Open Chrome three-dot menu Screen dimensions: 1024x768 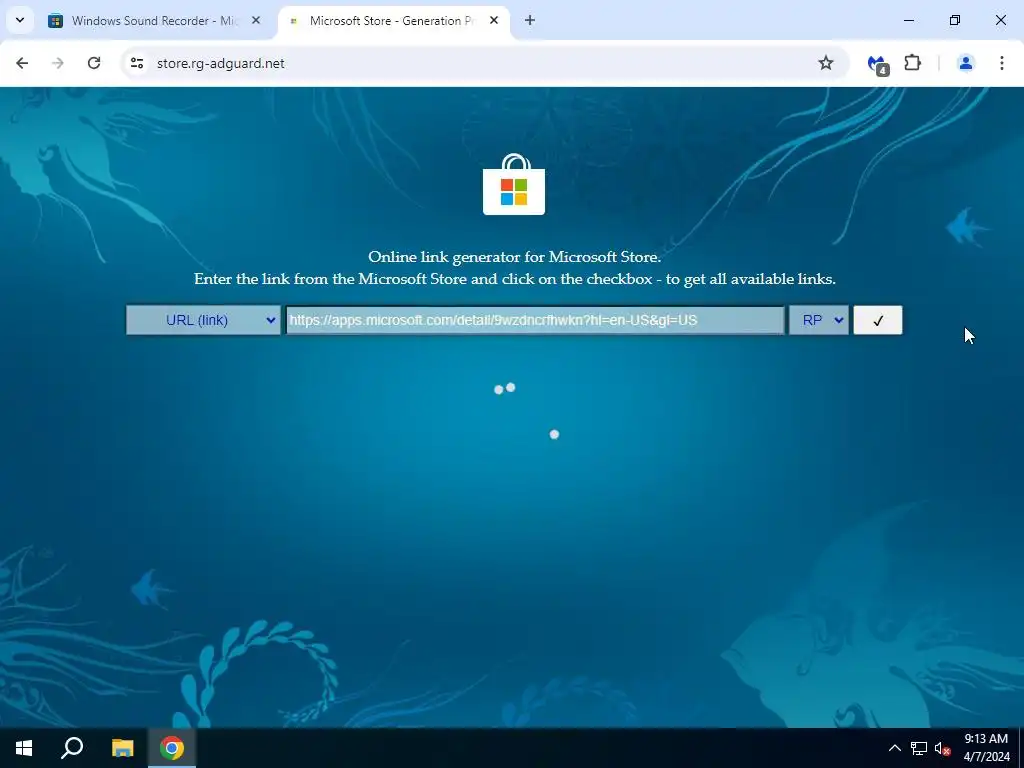click(1001, 63)
